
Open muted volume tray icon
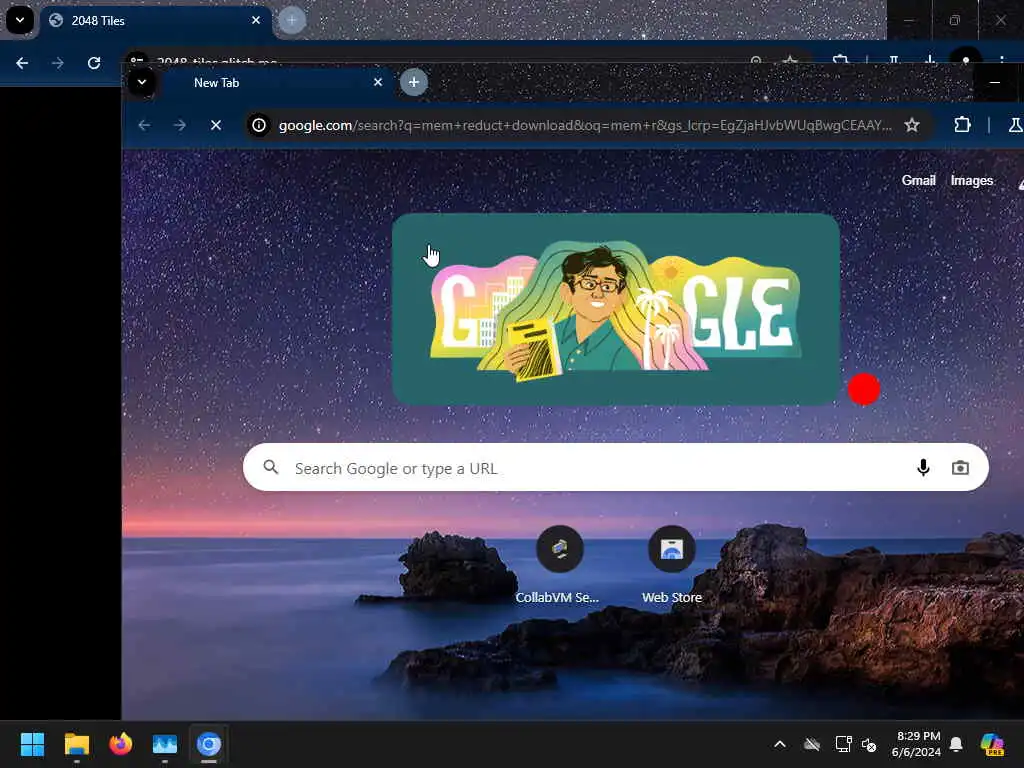click(869, 744)
